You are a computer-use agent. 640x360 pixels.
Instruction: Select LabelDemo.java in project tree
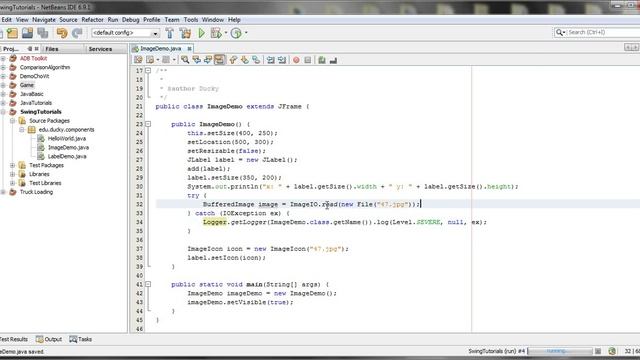tap(67, 156)
